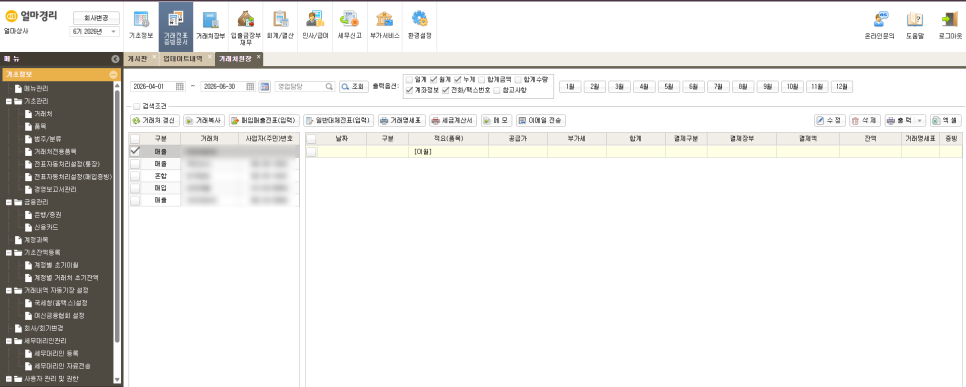Click the blue period-selection calendar icon

(265, 86)
